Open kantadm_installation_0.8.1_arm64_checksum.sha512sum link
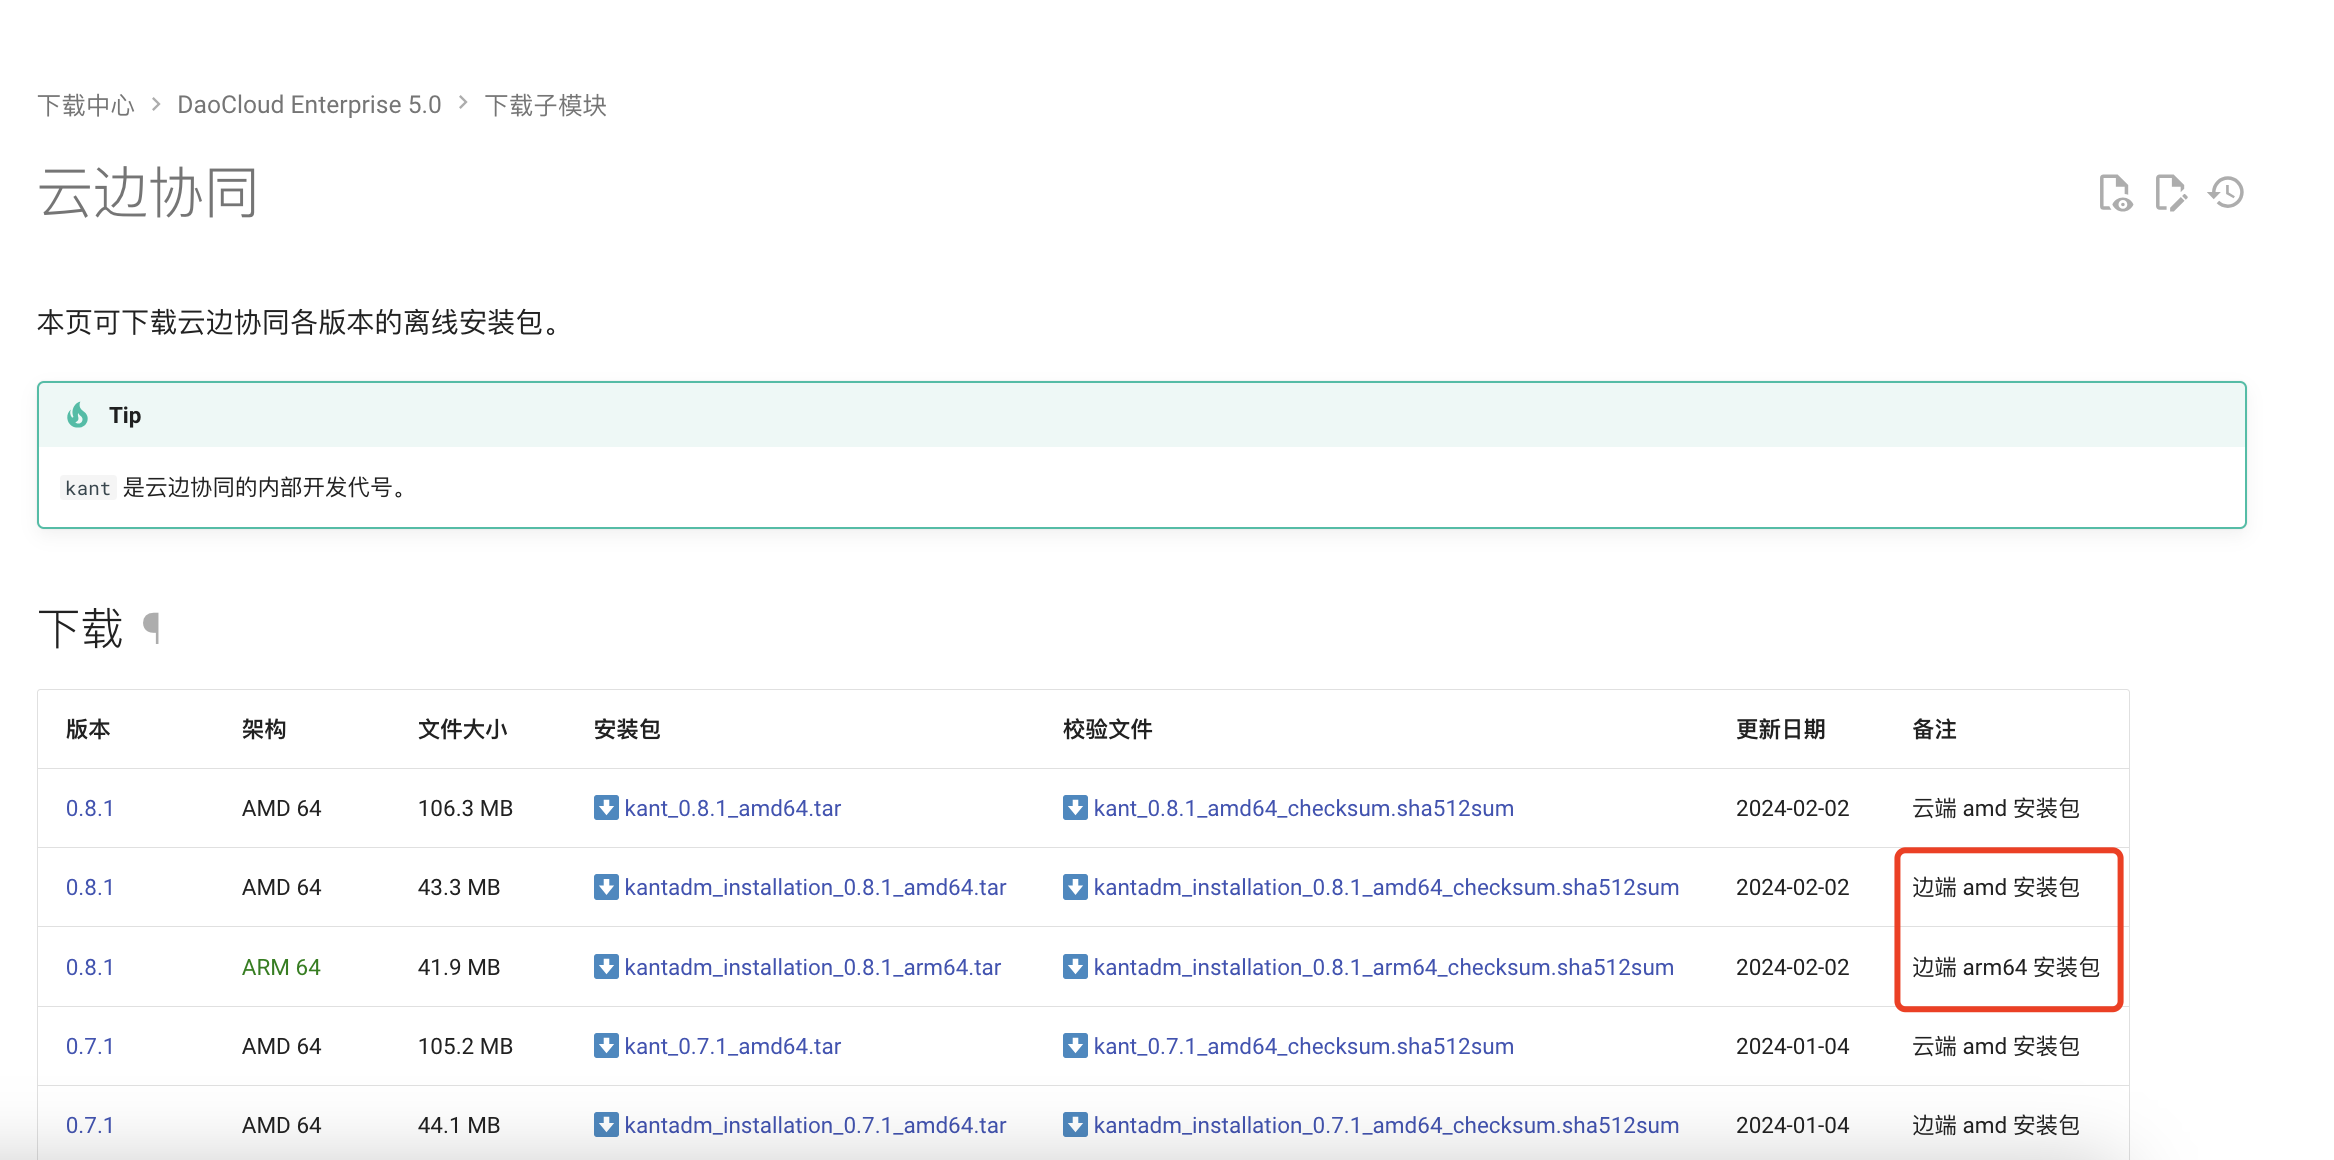This screenshot has width=2334, height=1160. [1383, 967]
